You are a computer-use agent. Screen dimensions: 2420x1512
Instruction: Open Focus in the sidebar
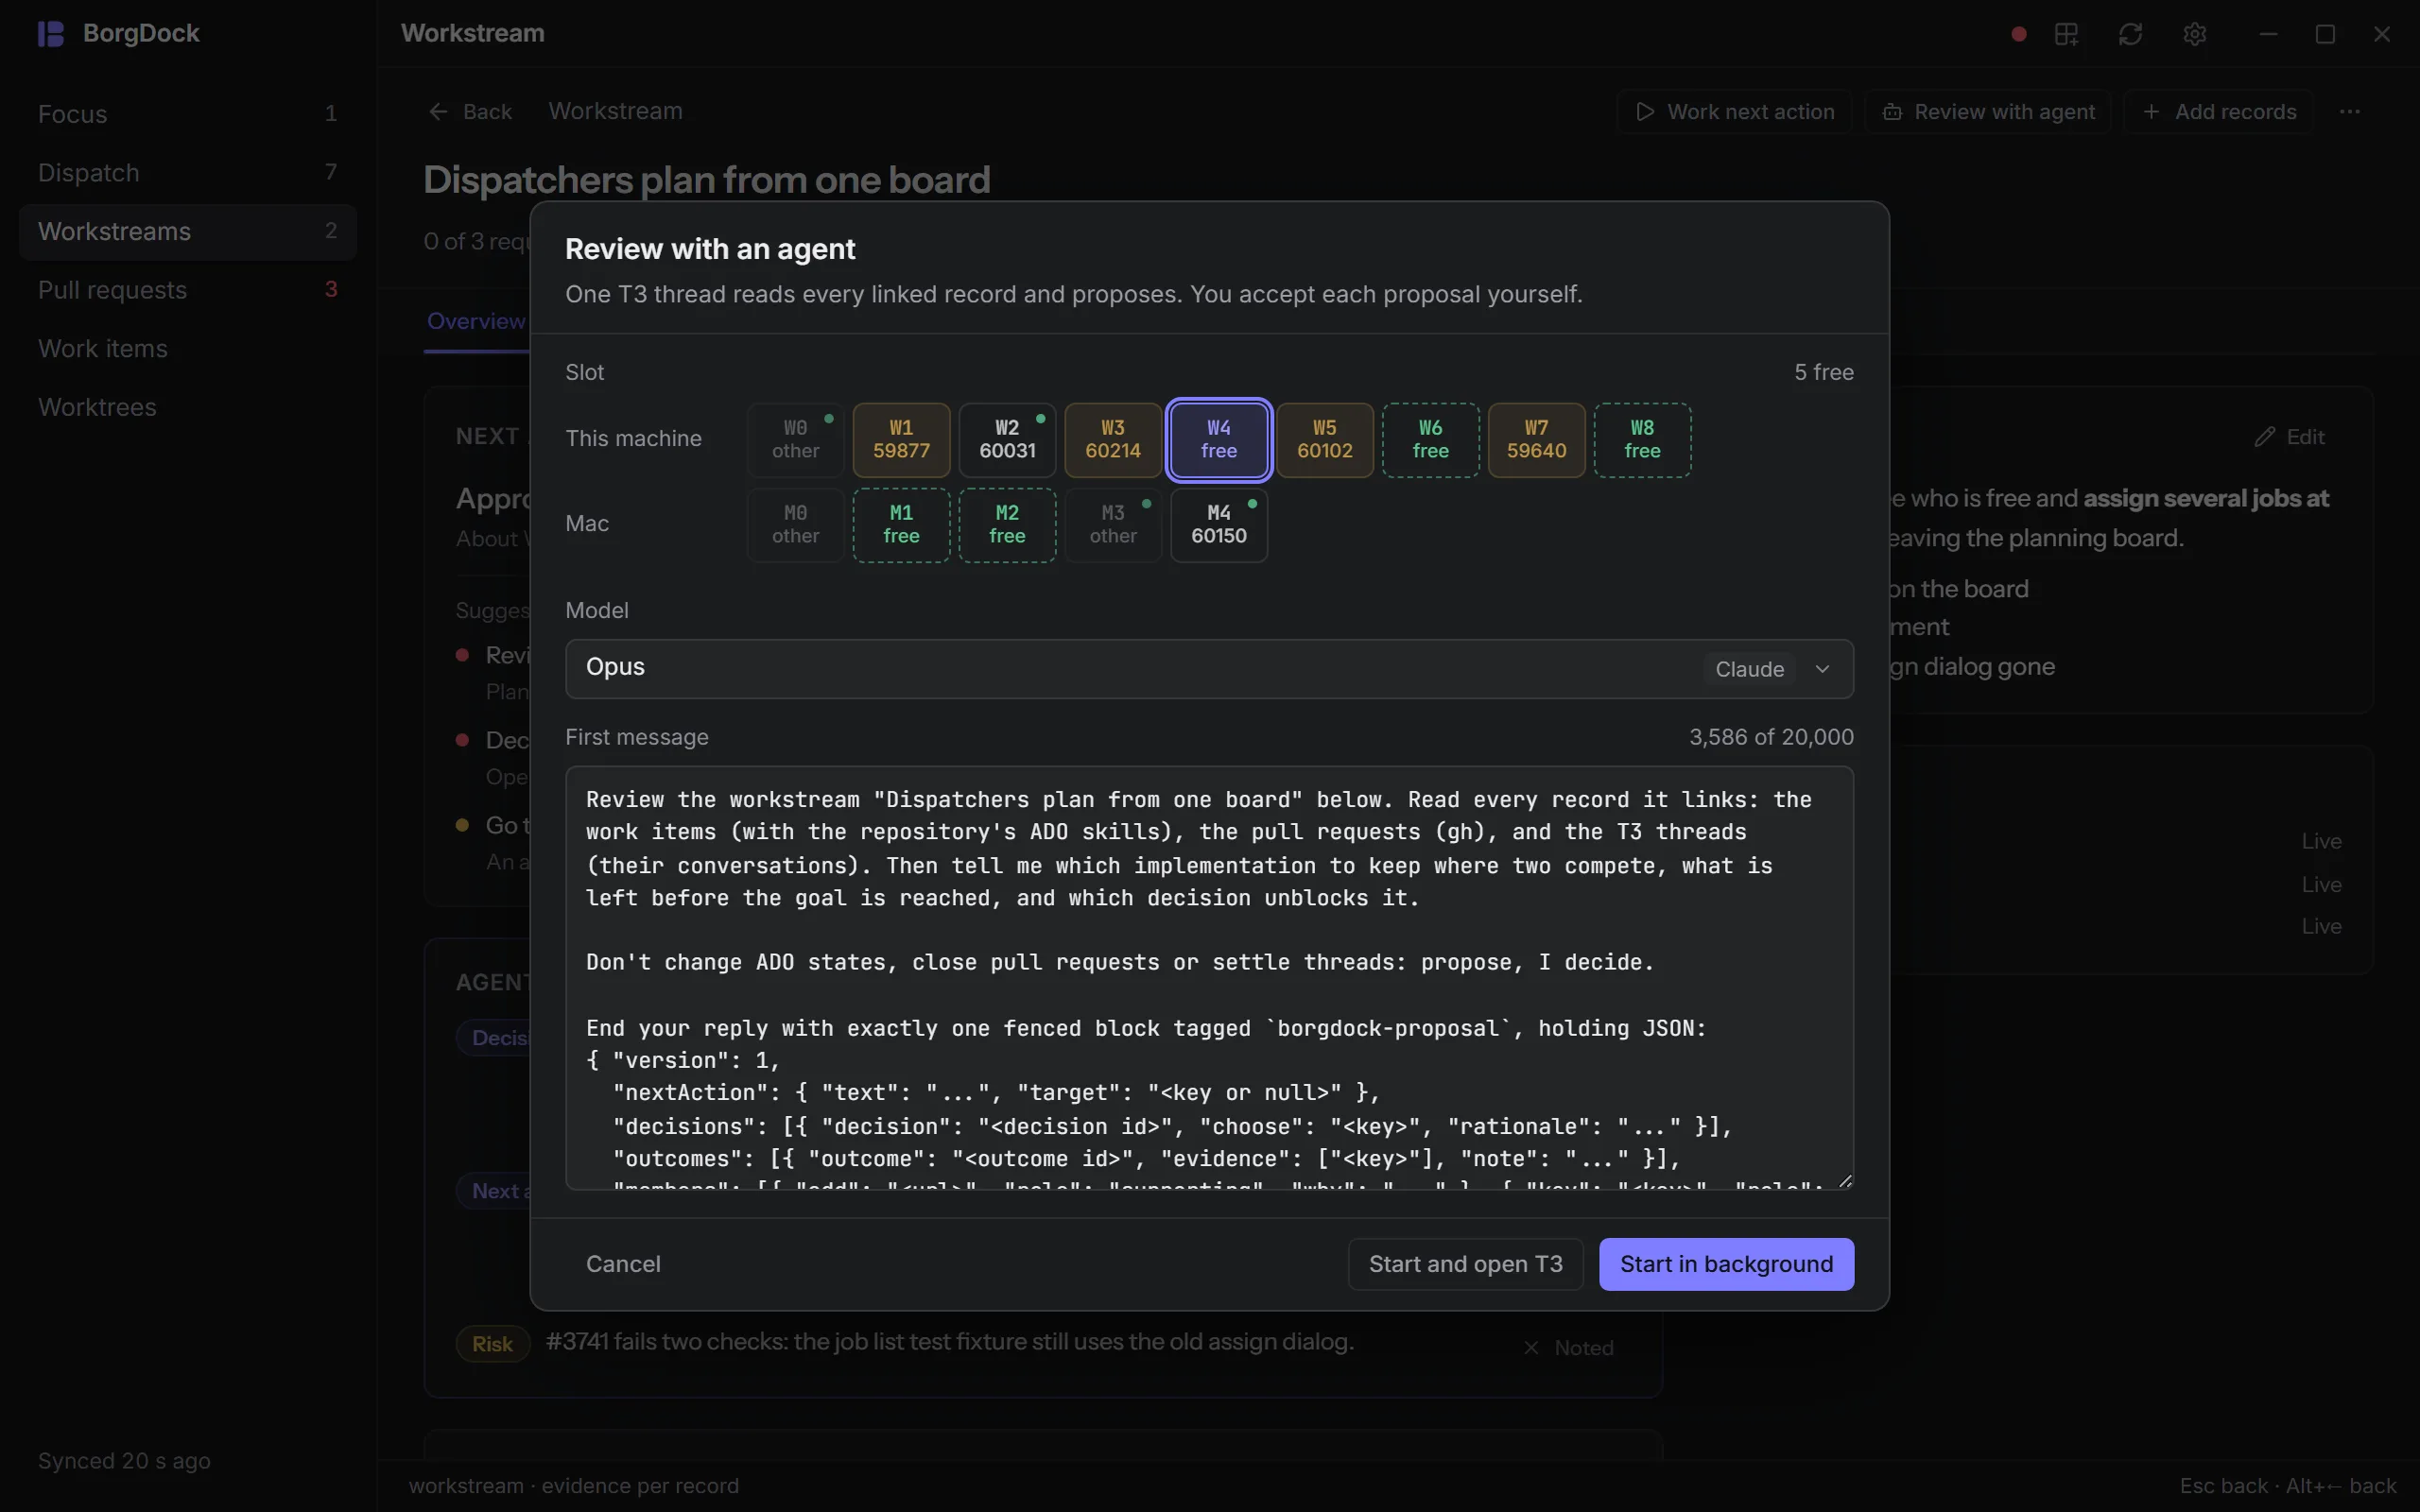click(x=187, y=114)
